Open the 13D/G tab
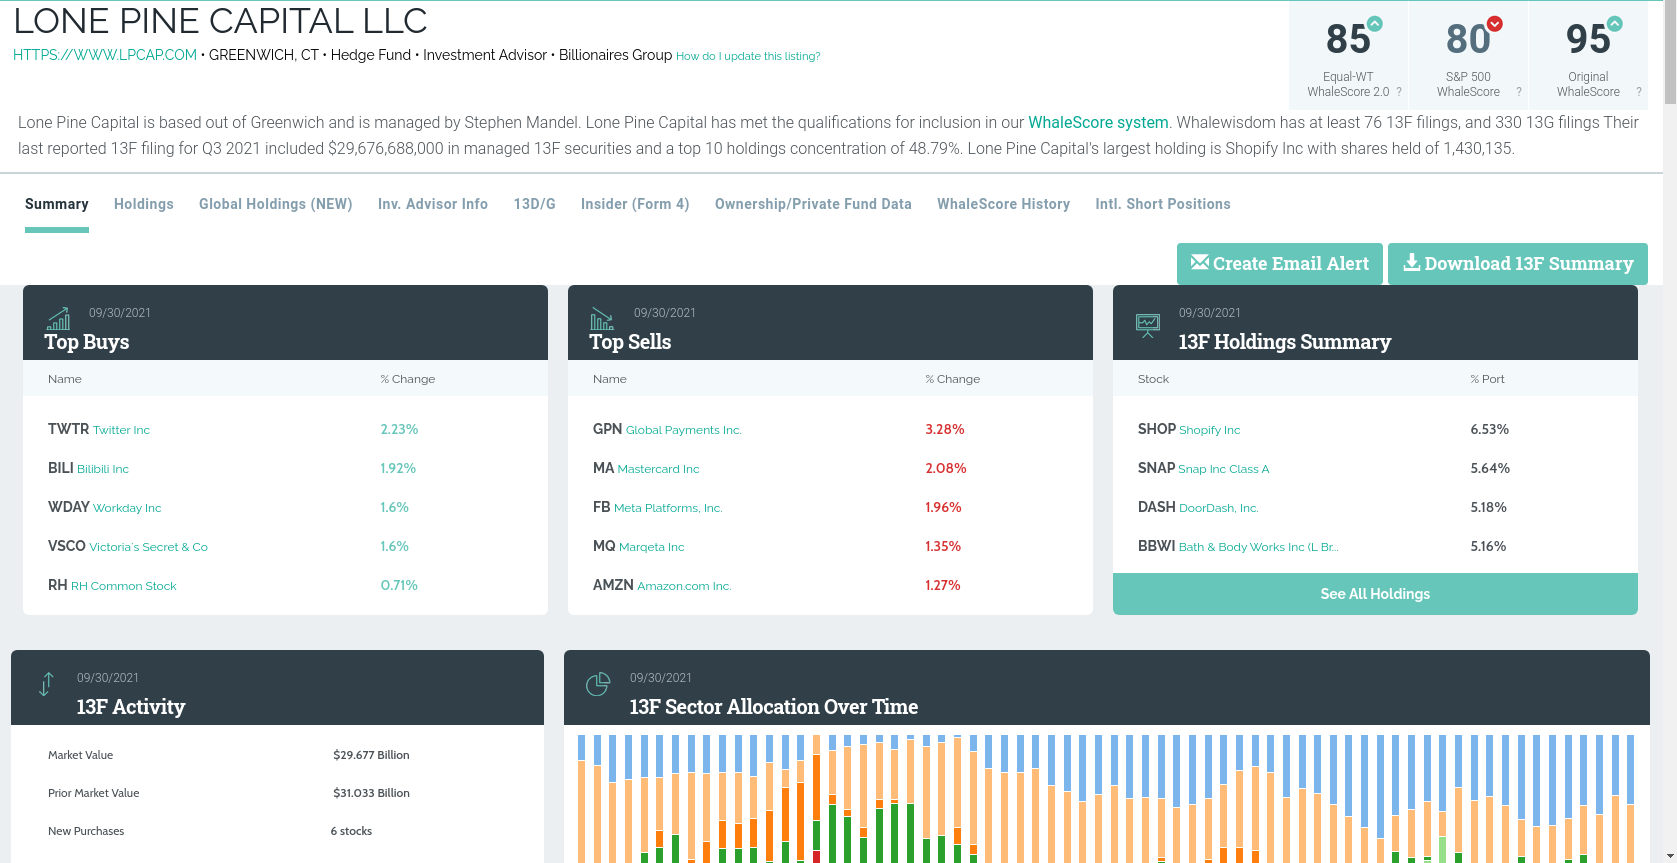The height and width of the screenshot is (863, 1677). pos(535,204)
